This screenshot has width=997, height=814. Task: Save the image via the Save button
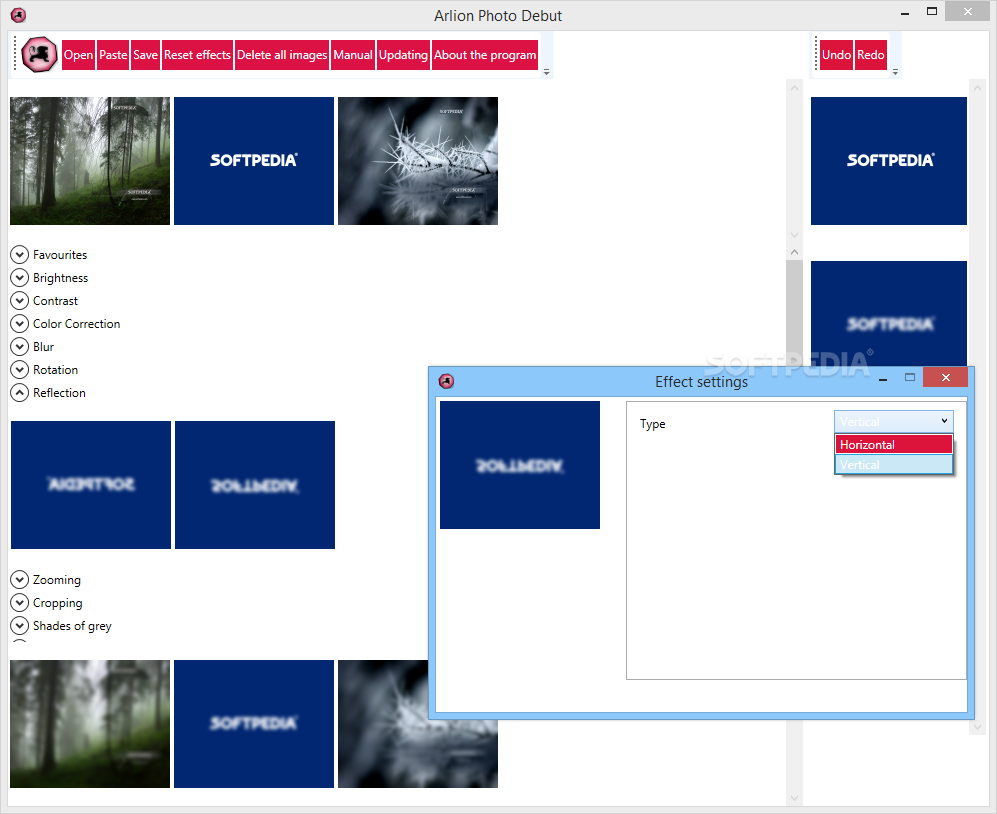pyautogui.click(x=146, y=55)
